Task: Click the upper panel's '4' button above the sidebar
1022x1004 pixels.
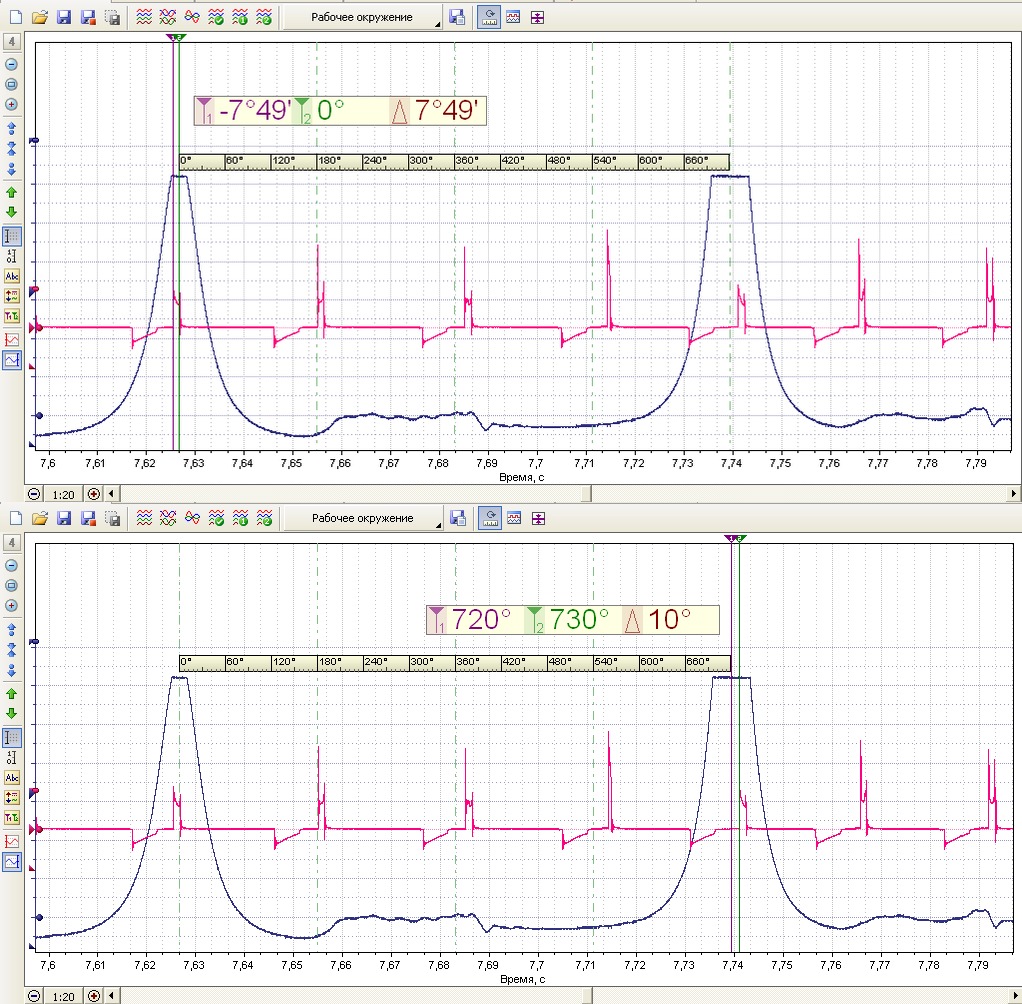Action: 12,42
